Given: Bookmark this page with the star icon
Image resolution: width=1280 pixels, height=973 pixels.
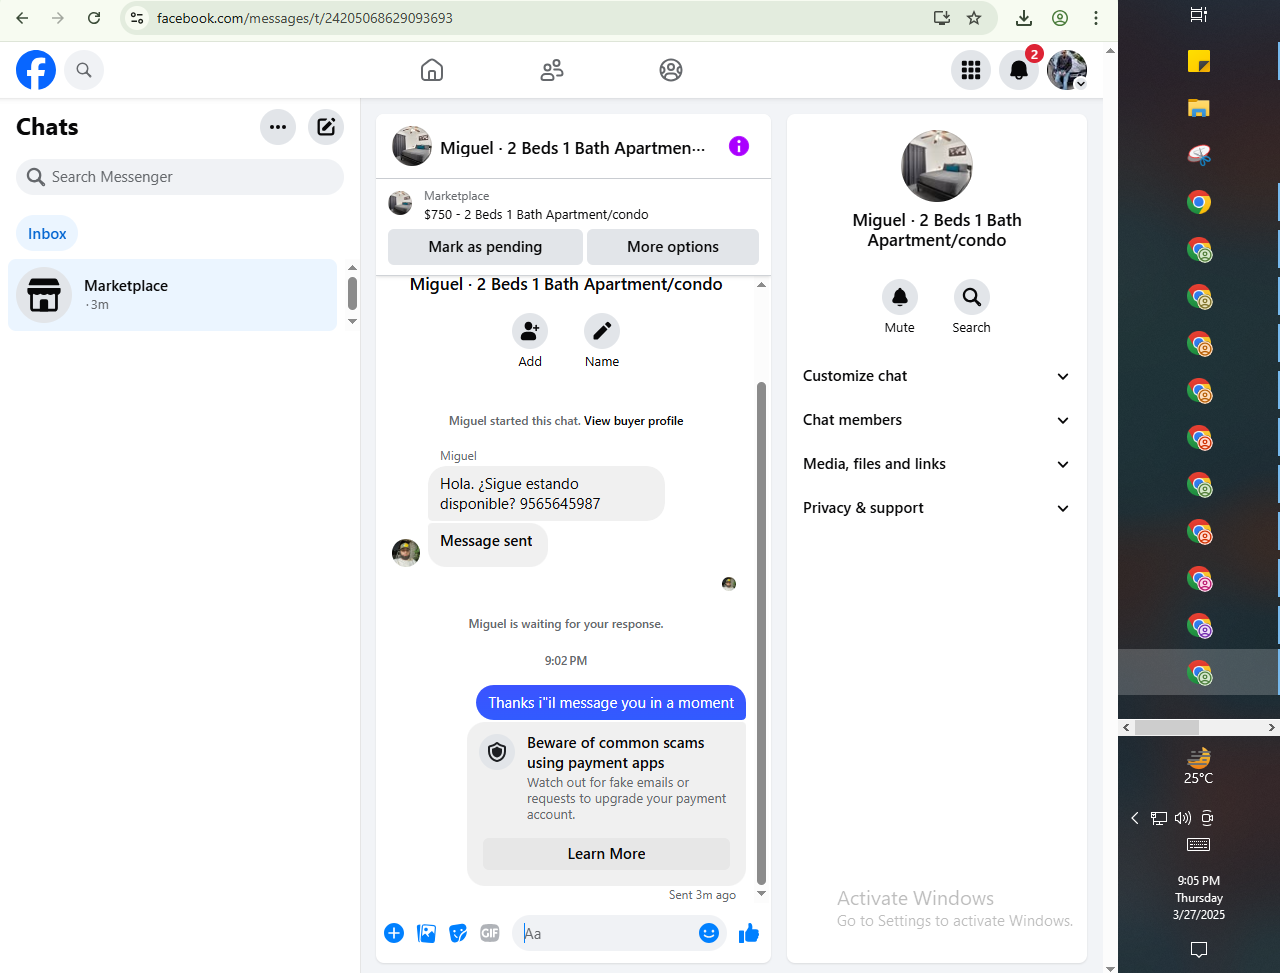Looking at the screenshot, I should pos(974,18).
